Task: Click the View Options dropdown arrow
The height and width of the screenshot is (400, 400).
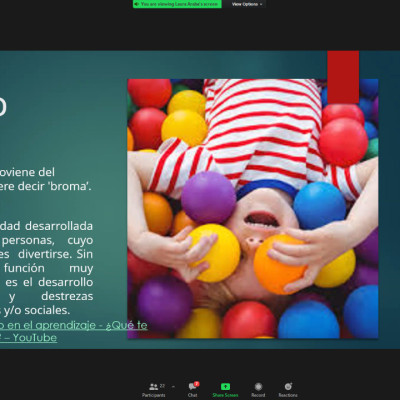Action: (x=261, y=5)
